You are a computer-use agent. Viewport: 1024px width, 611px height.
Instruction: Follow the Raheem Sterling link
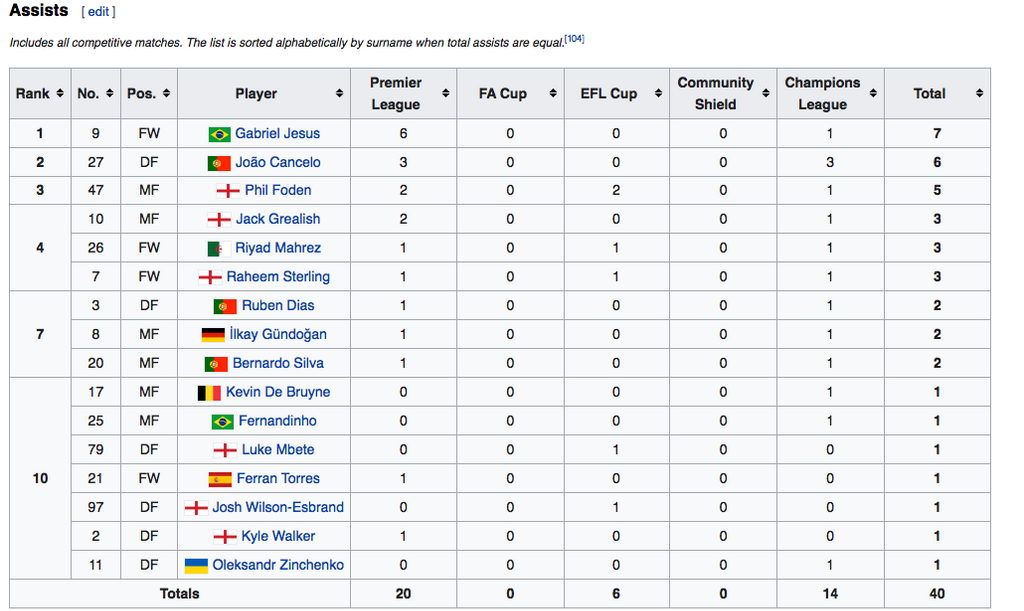pos(278,277)
